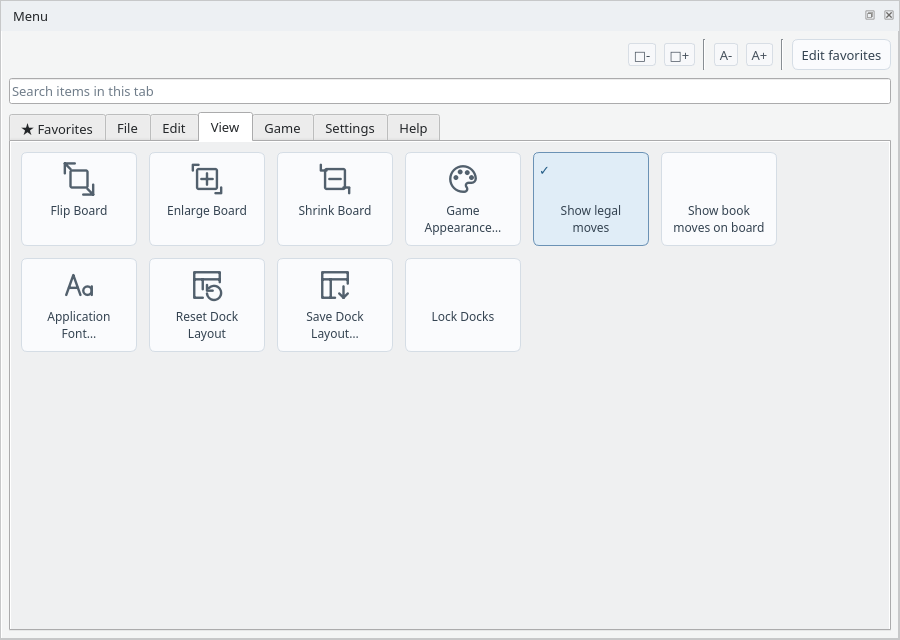900x640 pixels.
Task: Click the Edit favorites button
Action: point(841,55)
